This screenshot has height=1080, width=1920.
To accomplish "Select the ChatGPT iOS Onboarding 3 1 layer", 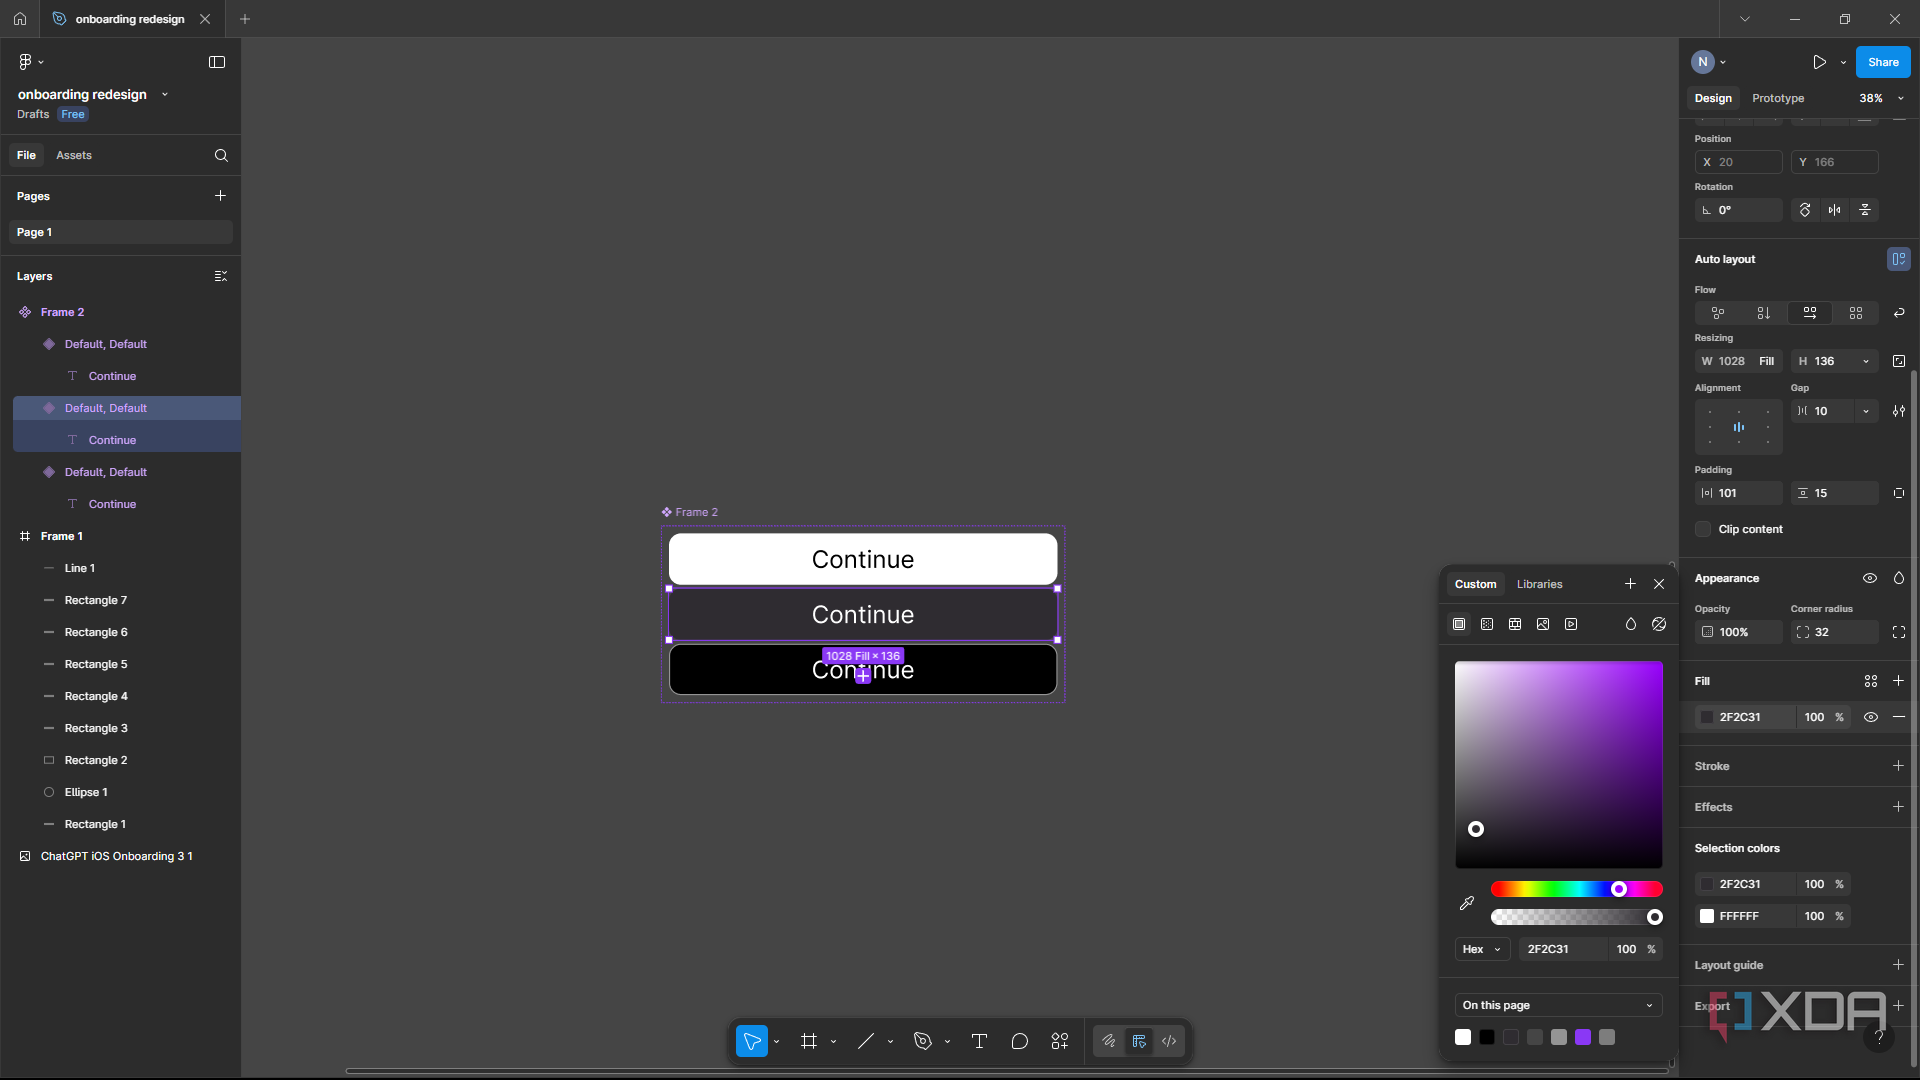I will point(116,856).
